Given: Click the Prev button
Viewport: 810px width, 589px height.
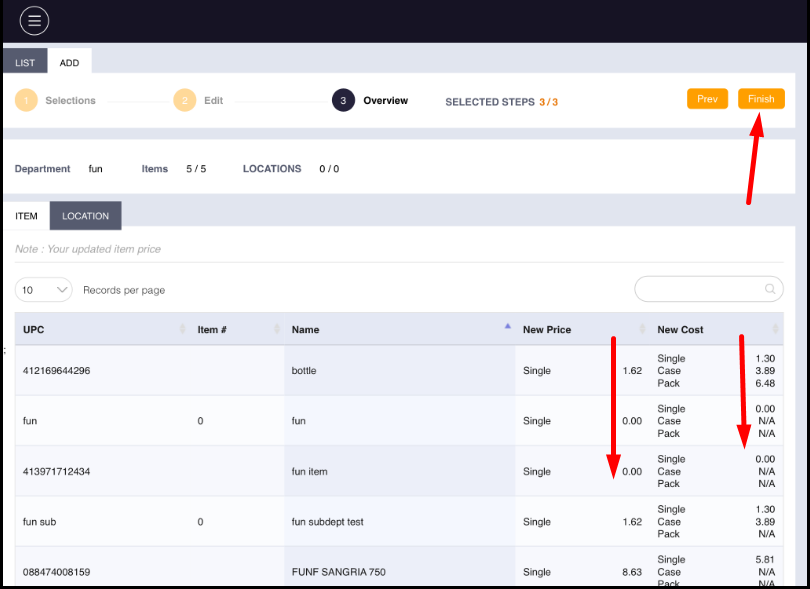Looking at the screenshot, I should pyautogui.click(x=707, y=99).
